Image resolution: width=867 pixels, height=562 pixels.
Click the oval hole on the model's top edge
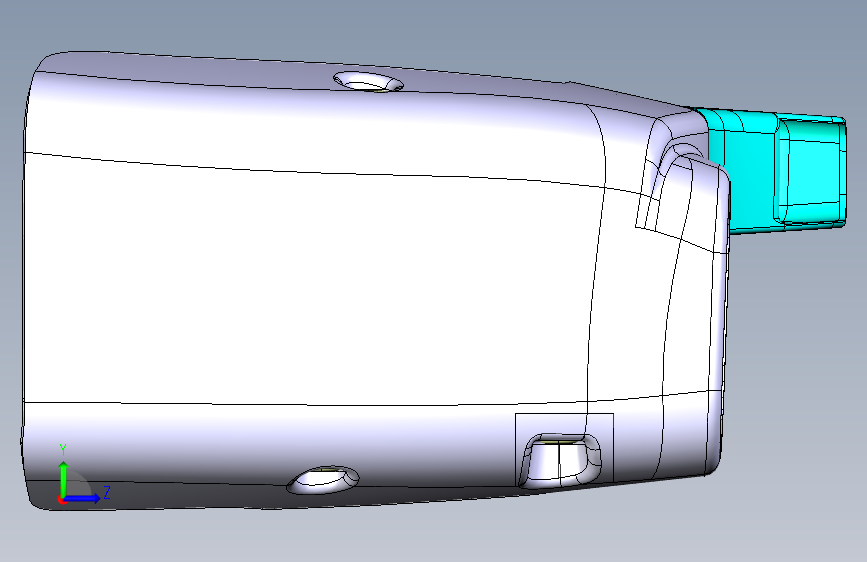click(x=368, y=82)
